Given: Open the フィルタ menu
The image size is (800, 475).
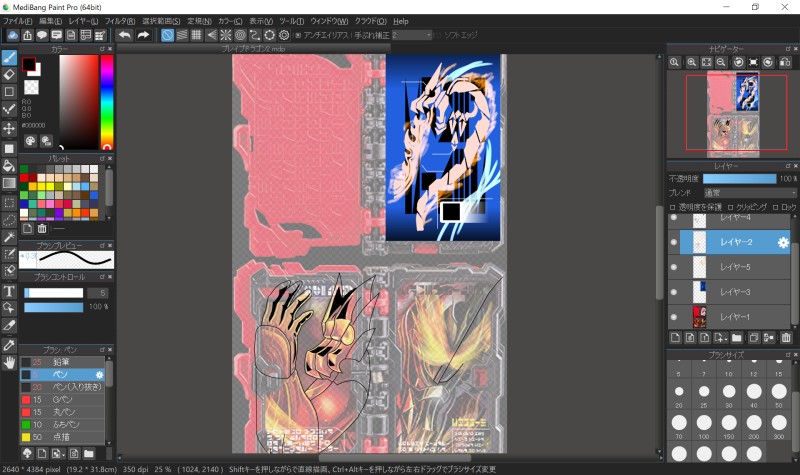Looking at the screenshot, I should tap(120, 21).
